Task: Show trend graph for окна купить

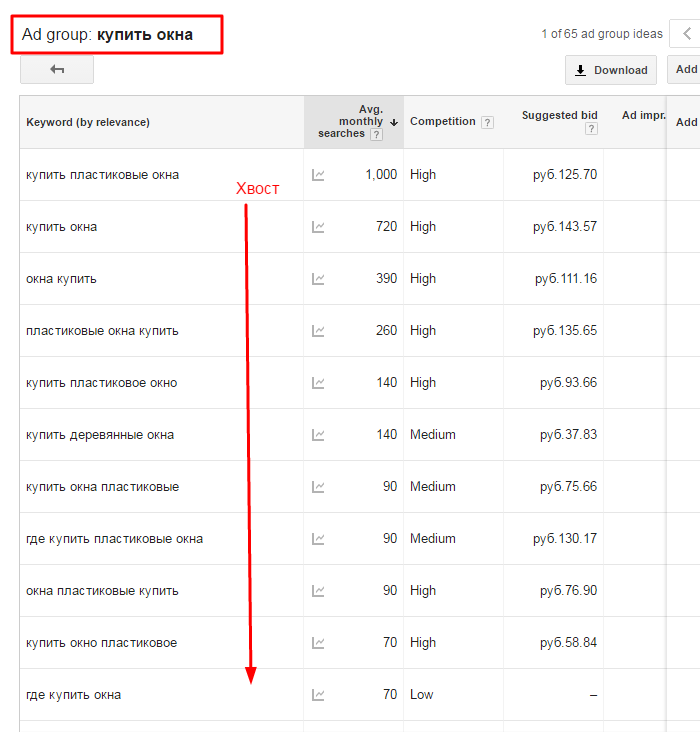Action: [x=318, y=279]
